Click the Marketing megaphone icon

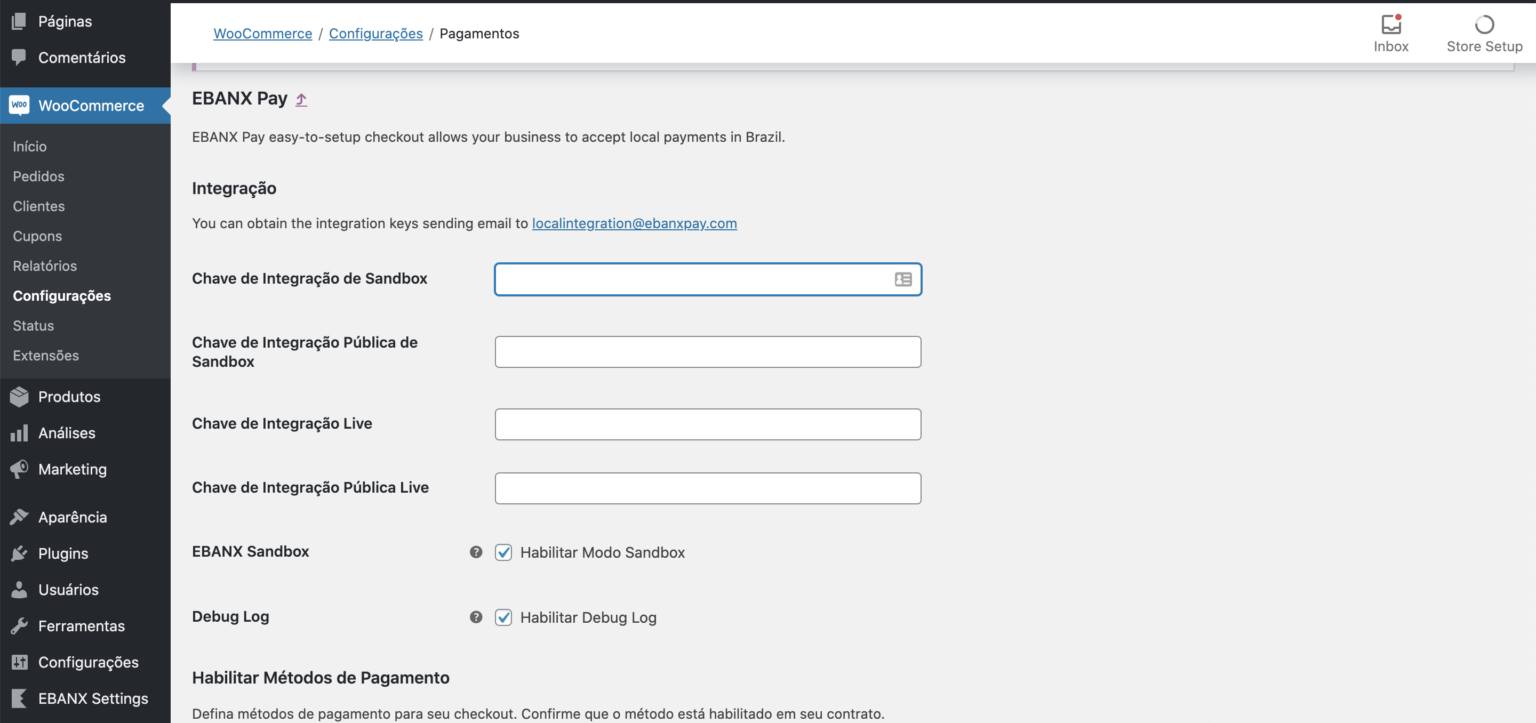pyautogui.click(x=19, y=469)
